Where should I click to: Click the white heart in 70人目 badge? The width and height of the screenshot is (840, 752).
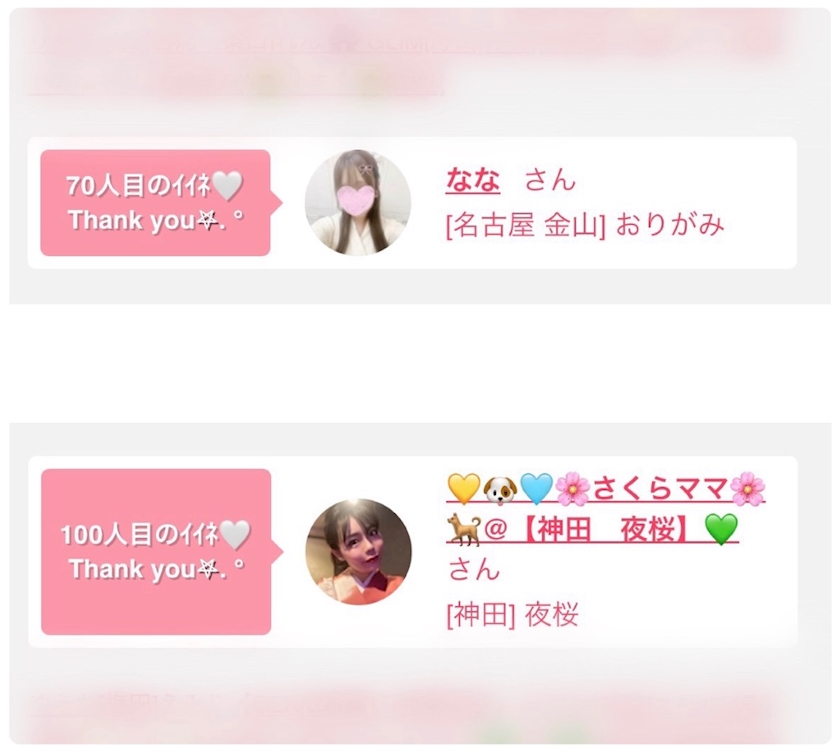pyautogui.click(x=227, y=186)
